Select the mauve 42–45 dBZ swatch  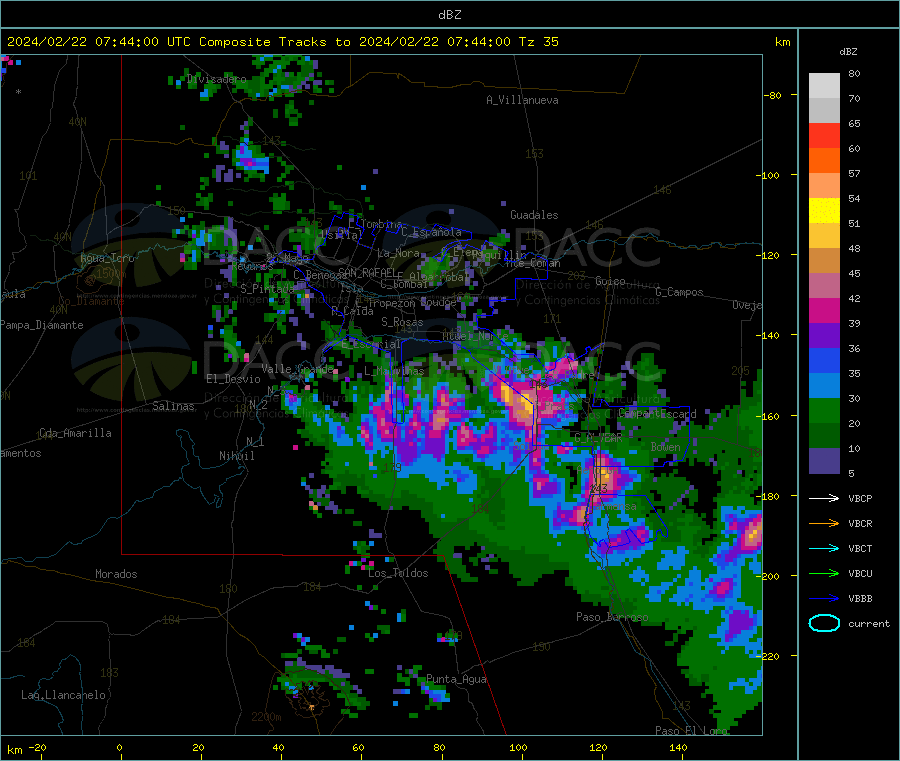pos(824,286)
